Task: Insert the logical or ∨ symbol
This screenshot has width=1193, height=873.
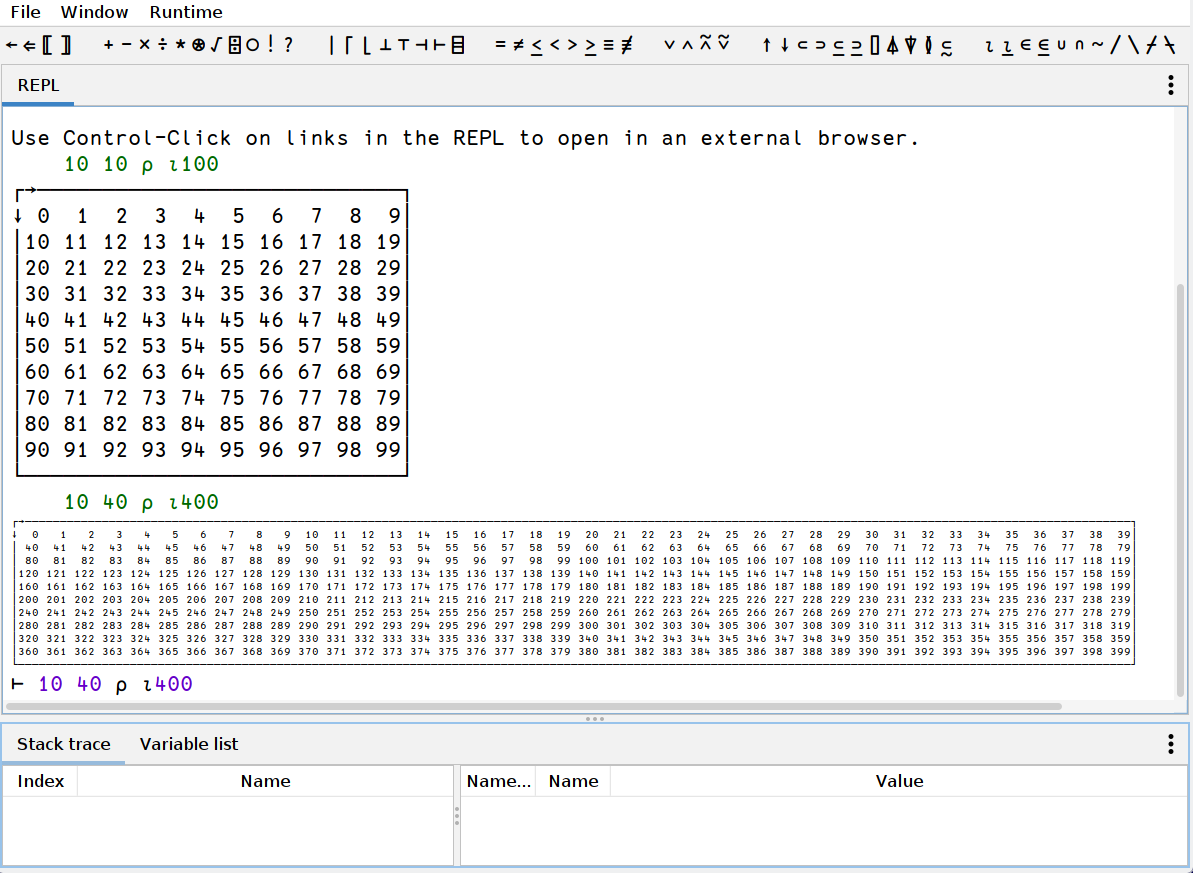Action: [668, 45]
